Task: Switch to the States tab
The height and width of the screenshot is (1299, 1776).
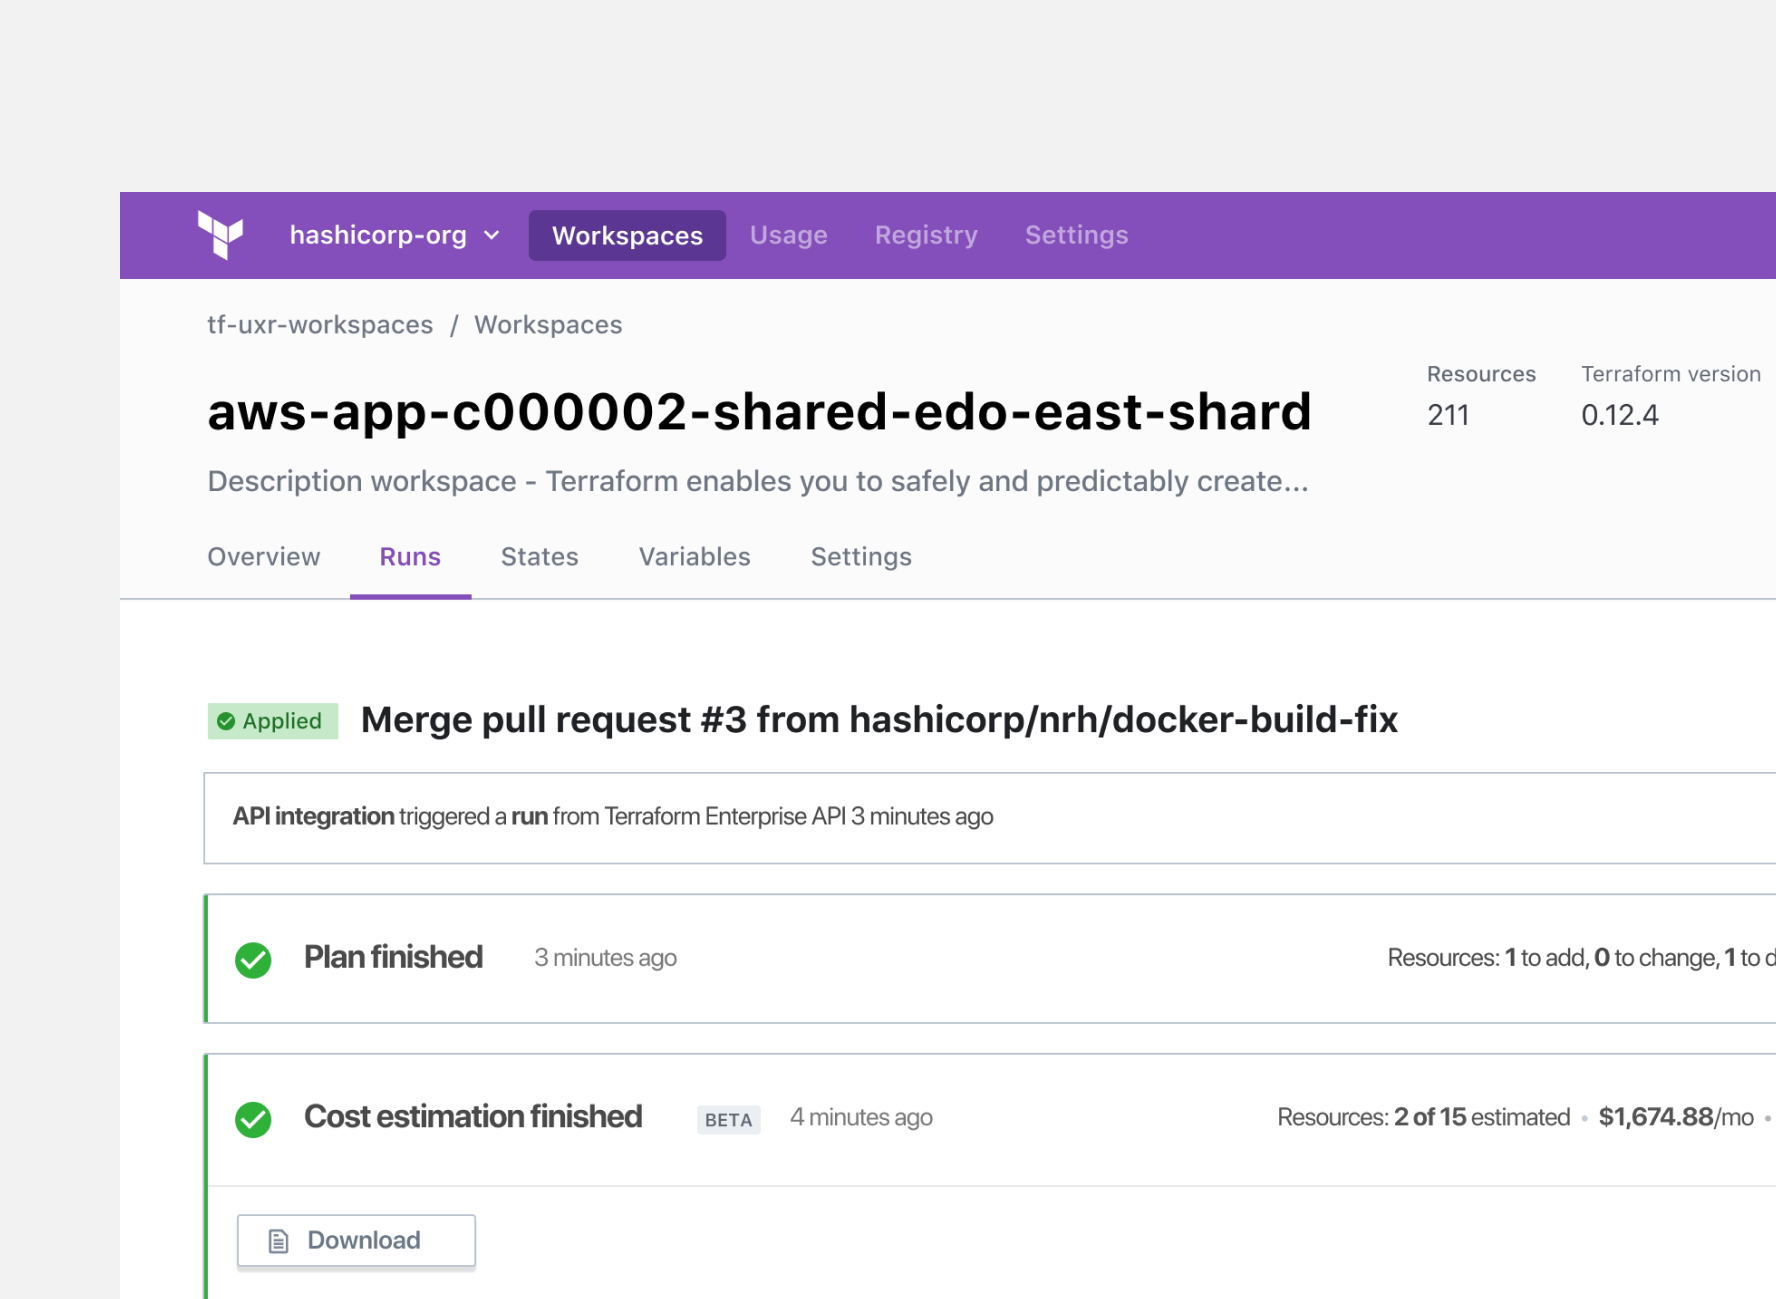Action: pos(540,557)
